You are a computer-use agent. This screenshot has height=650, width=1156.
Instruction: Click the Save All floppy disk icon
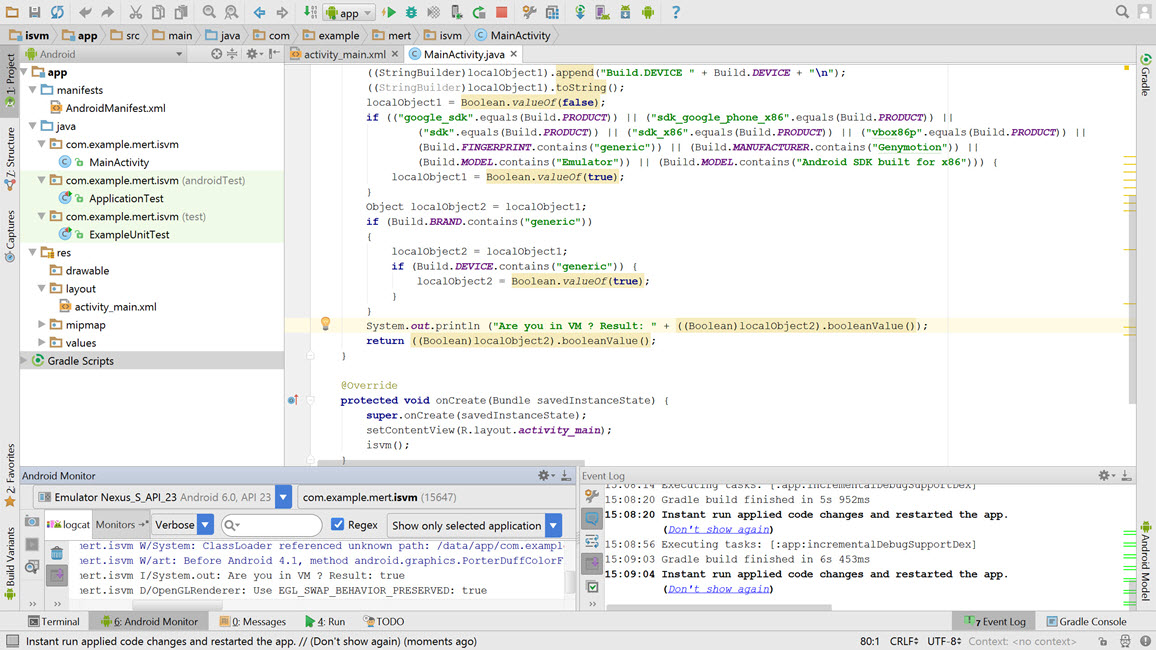click(x=35, y=12)
